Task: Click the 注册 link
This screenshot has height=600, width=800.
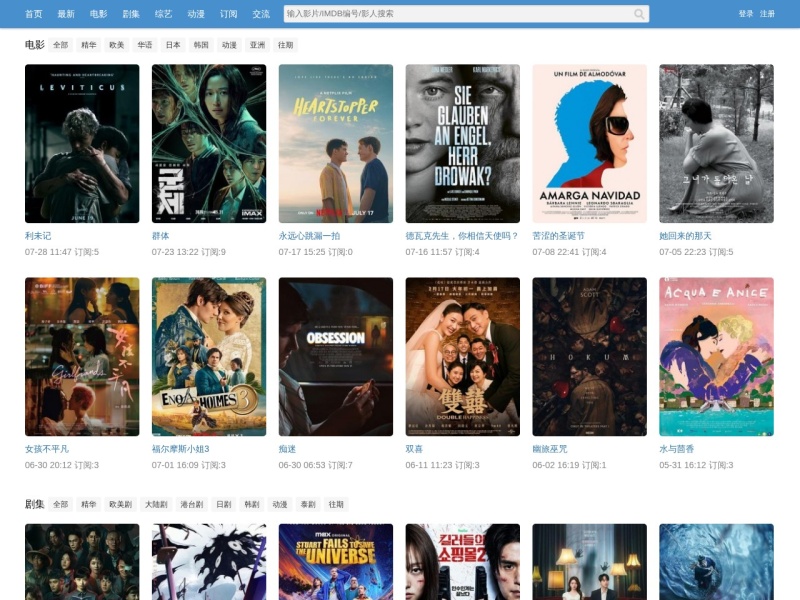Action: pos(767,14)
